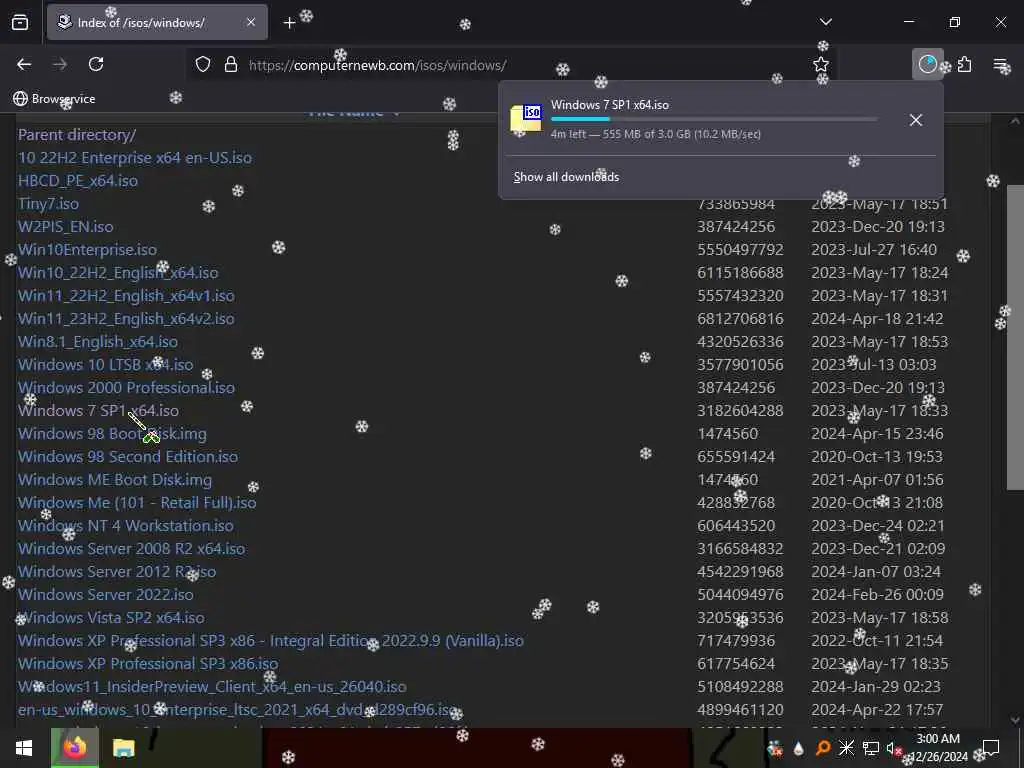Image resolution: width=1024 pixels, height=768 pixels.
Task: Click the page vertical scrollbar thumb
Action: (x=1015, y=336)
